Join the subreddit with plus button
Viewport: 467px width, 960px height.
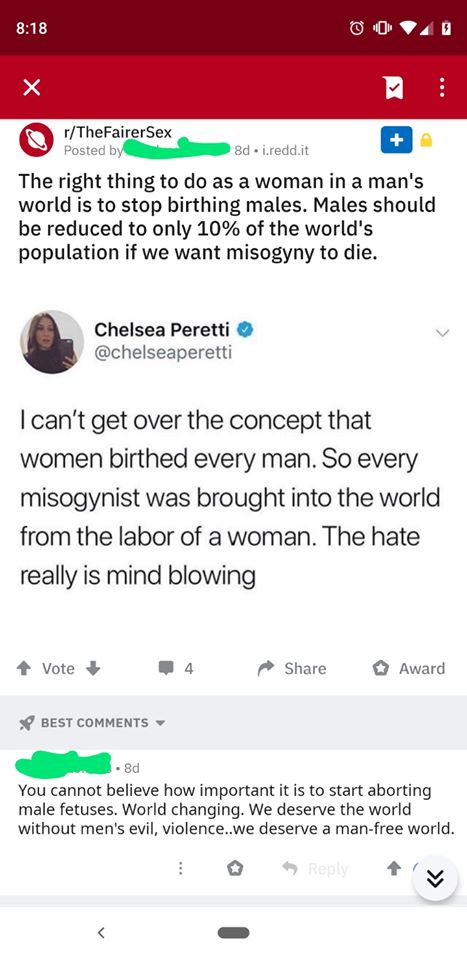tap(397, 140)
